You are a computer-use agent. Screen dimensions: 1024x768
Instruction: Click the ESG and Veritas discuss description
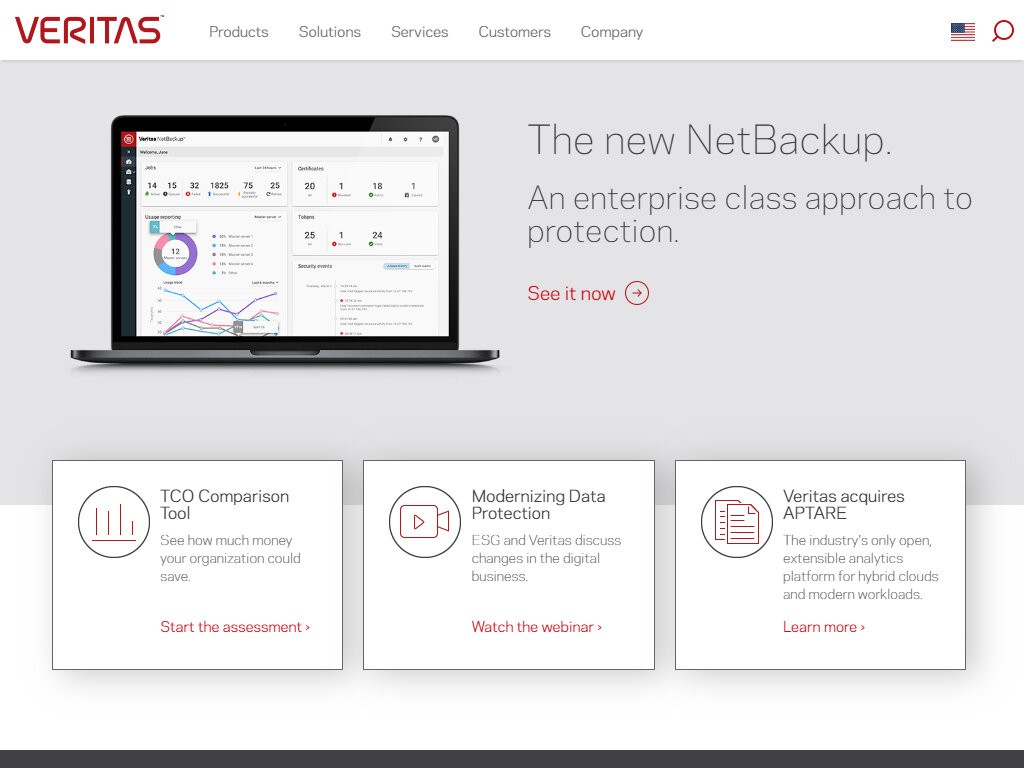[547, 558]
